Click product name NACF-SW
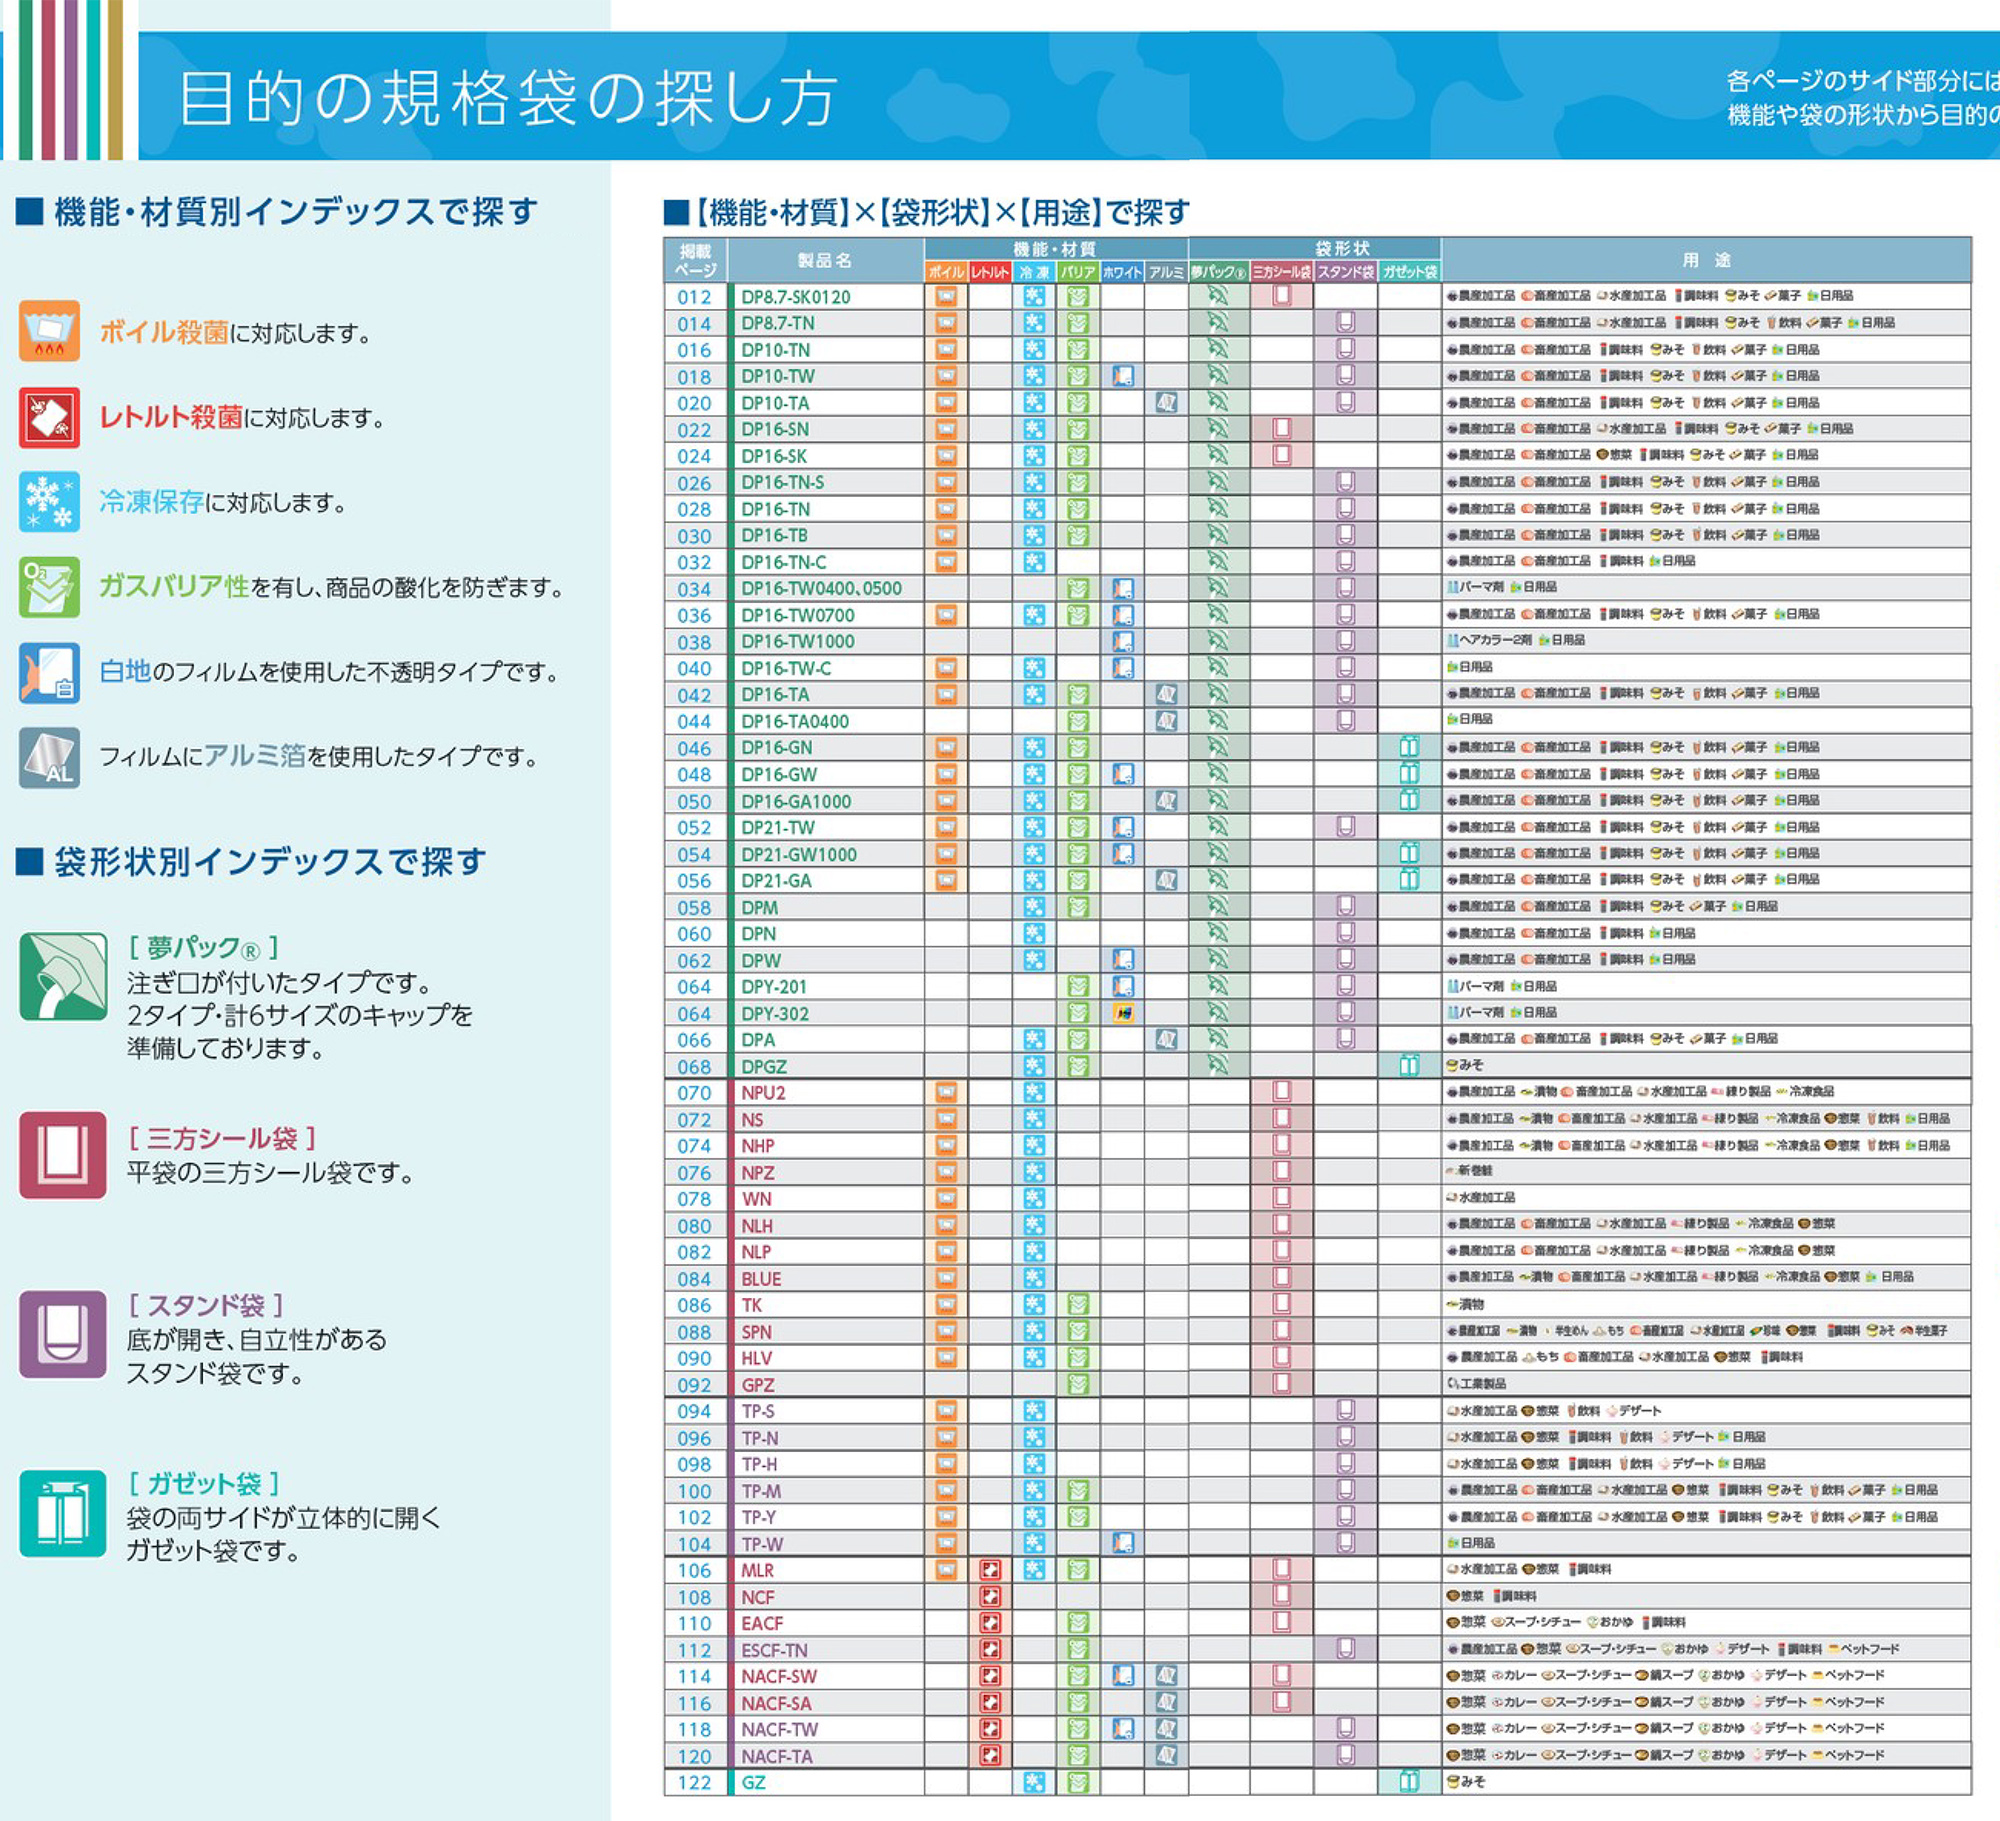The image size is (2000, 1821). coord(779,1676)
